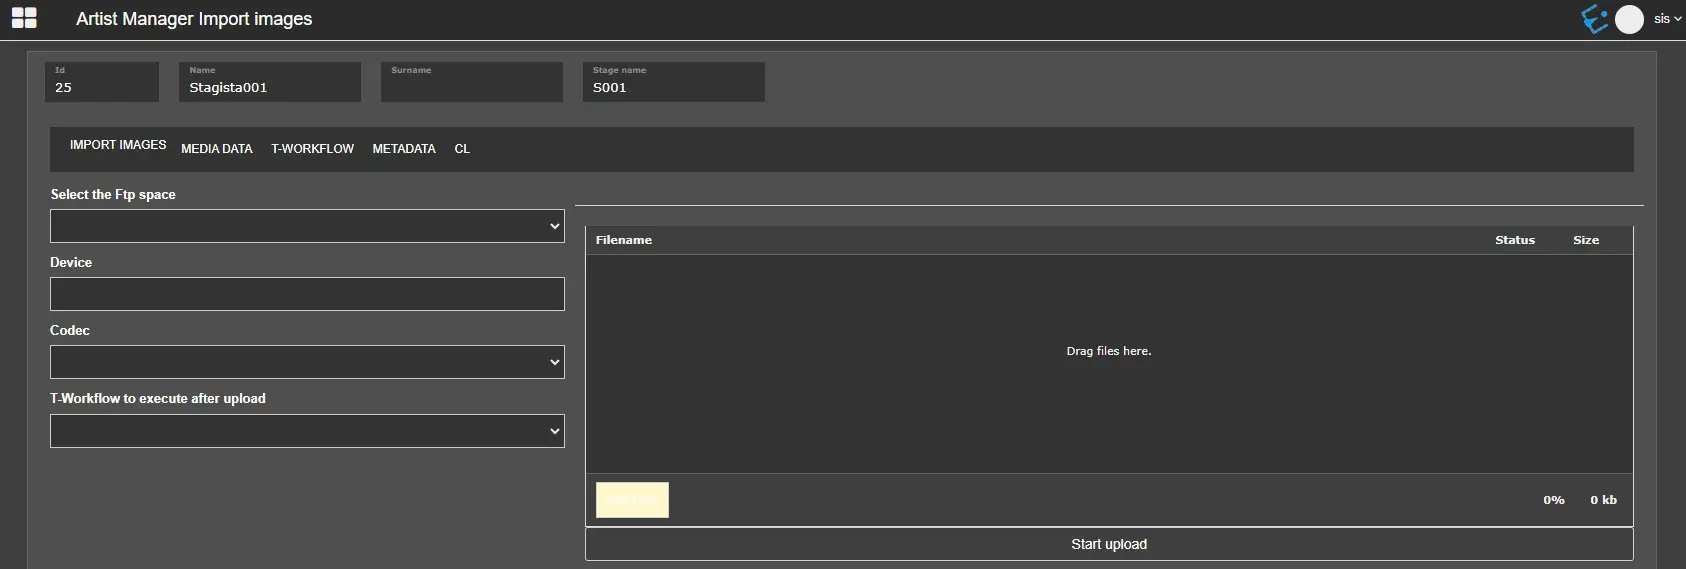Click the Drag files here drop area

[x=1109, y=352]
